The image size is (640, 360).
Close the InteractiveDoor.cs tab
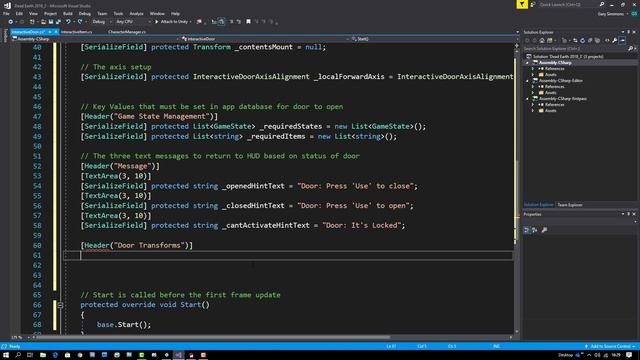pyautogui.click(x=56, y=32)
